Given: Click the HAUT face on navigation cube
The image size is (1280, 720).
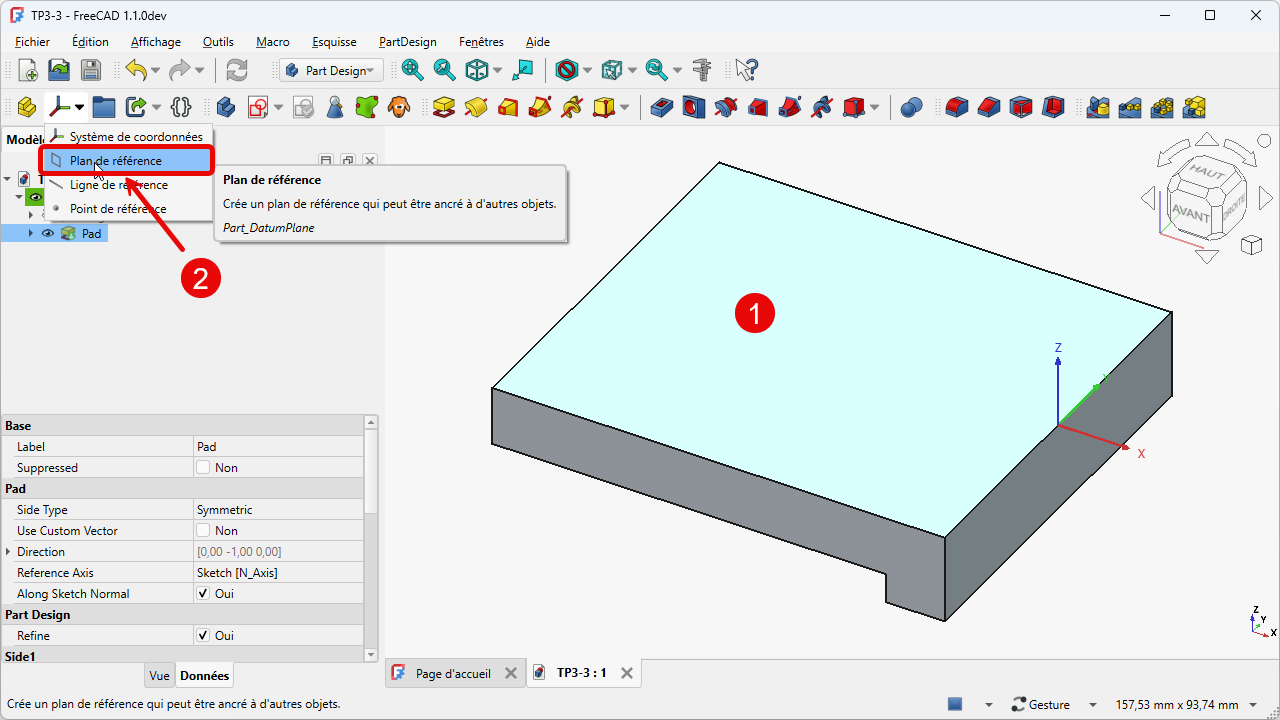Looking at the screenshot, I should click(x=1204, y=173).
